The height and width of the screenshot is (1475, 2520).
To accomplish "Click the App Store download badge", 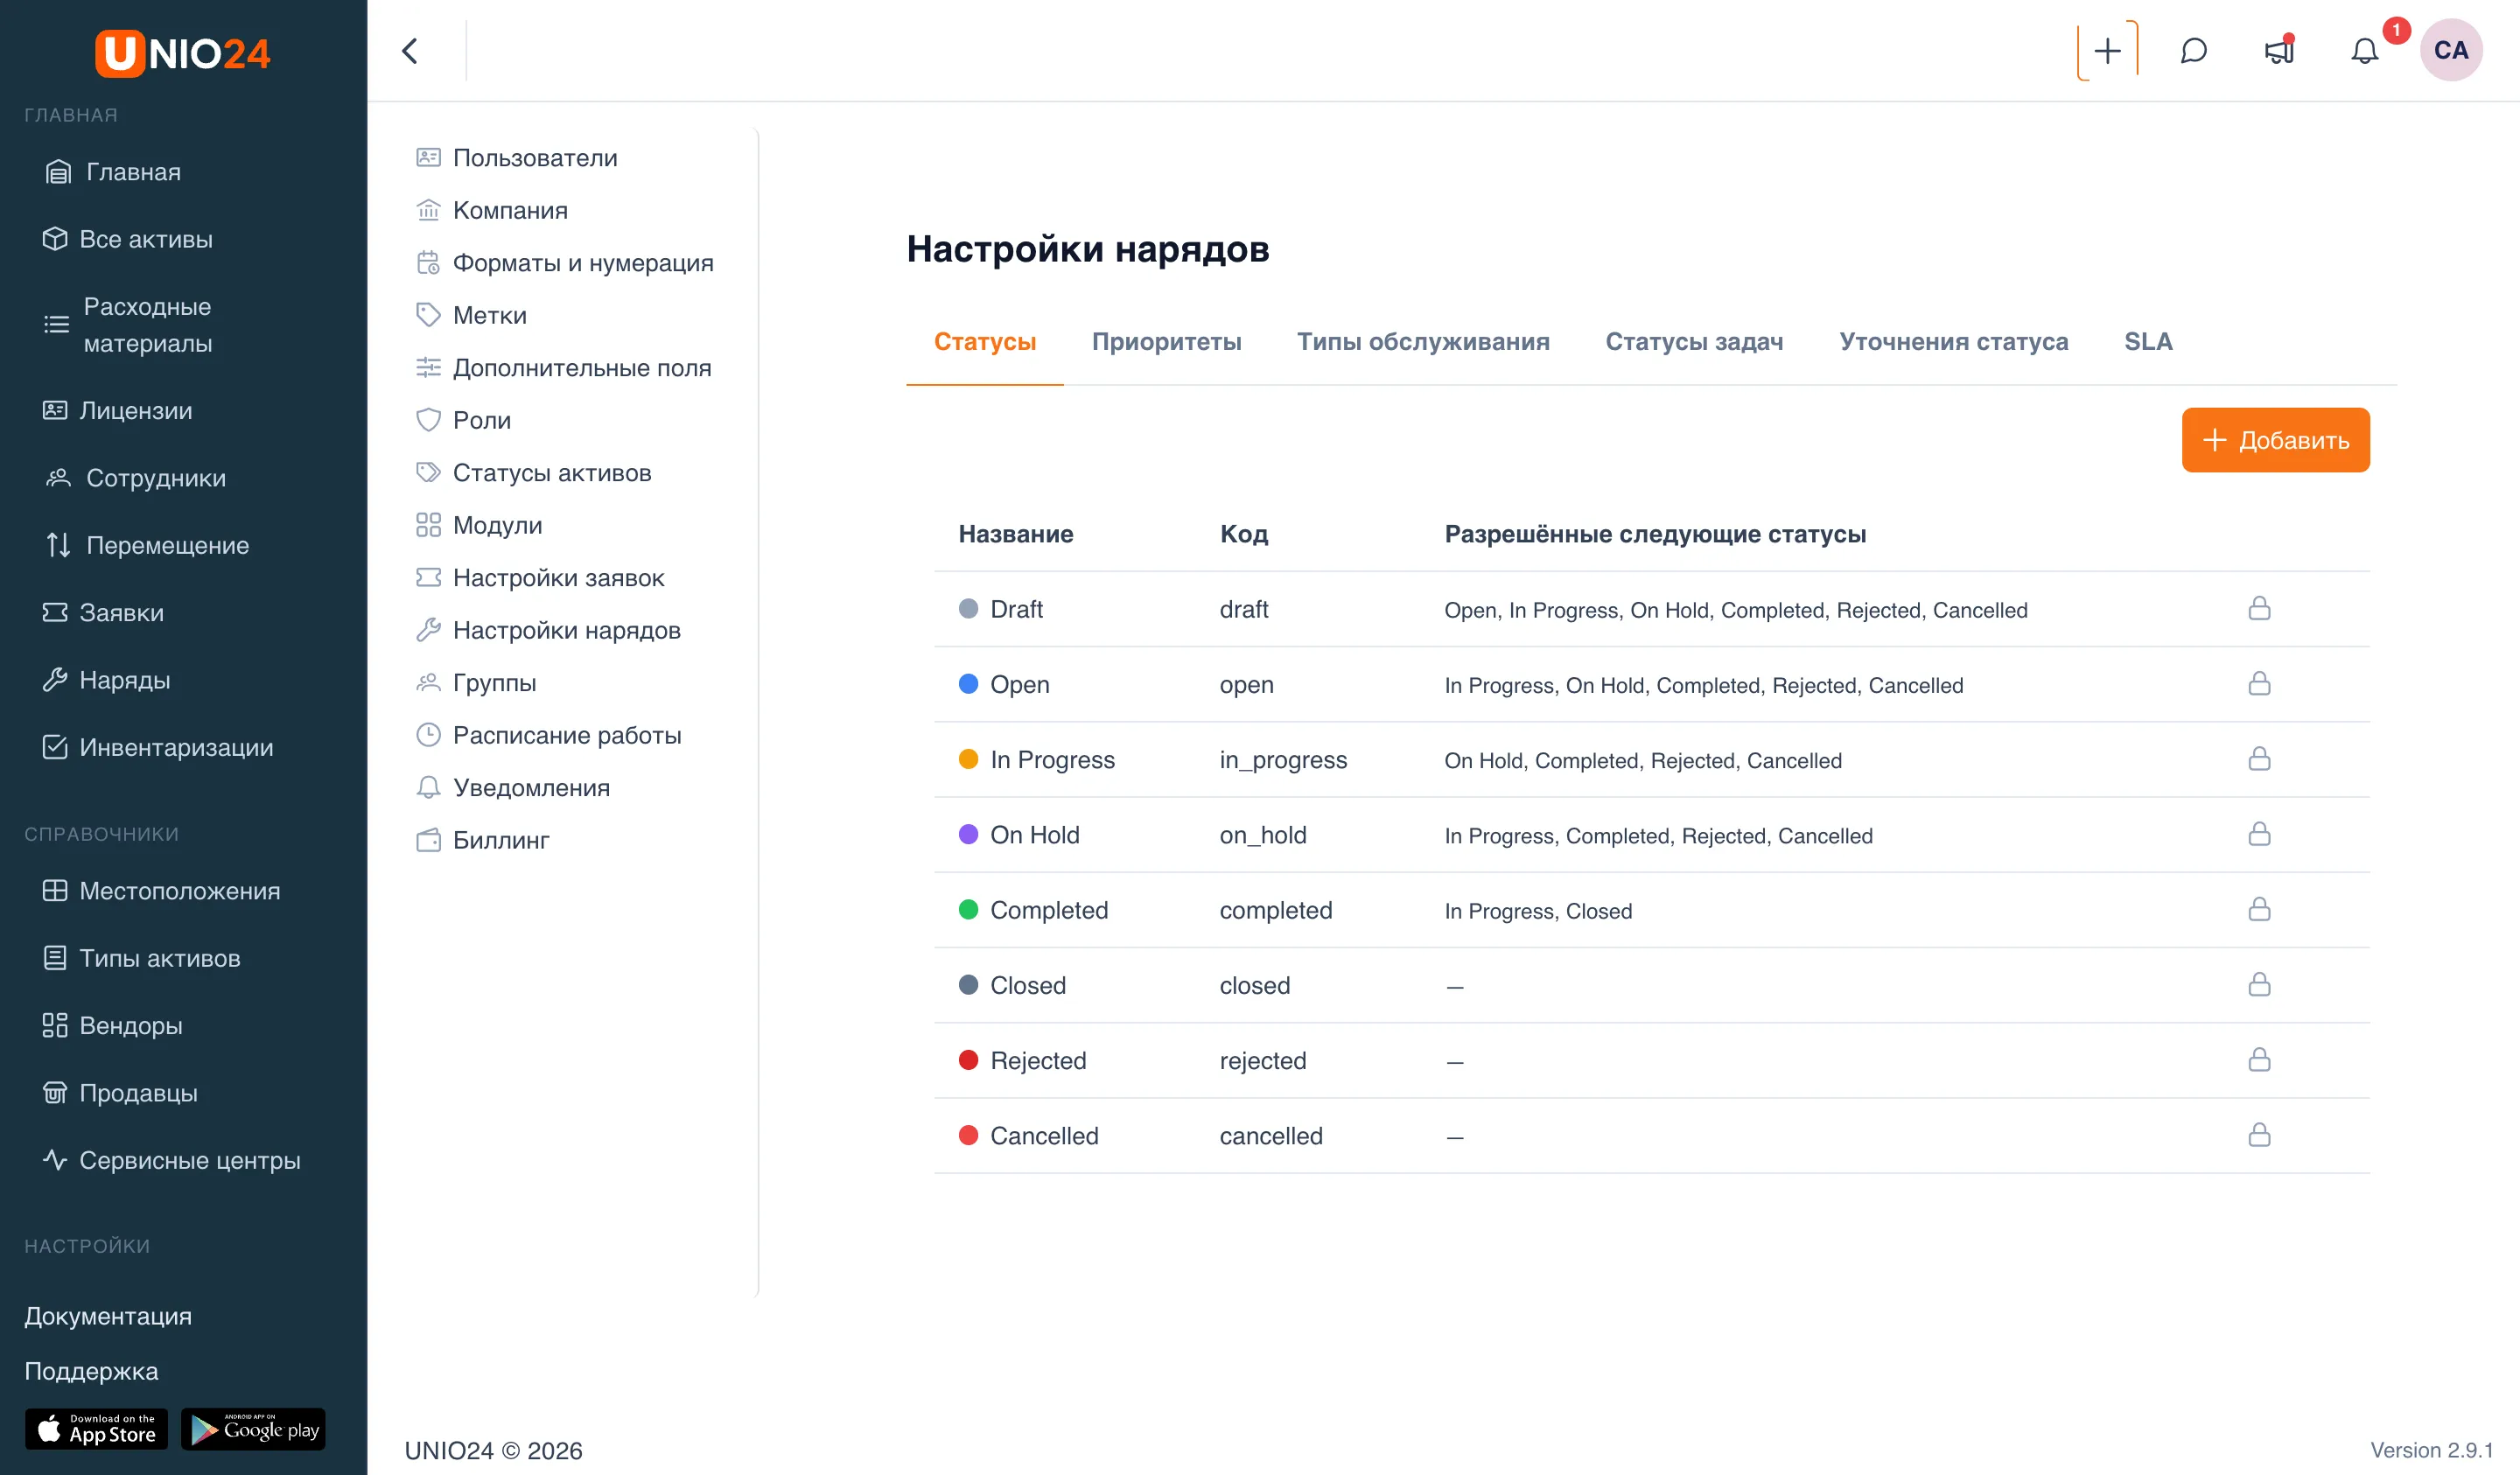I will (x=96, y=1429).
